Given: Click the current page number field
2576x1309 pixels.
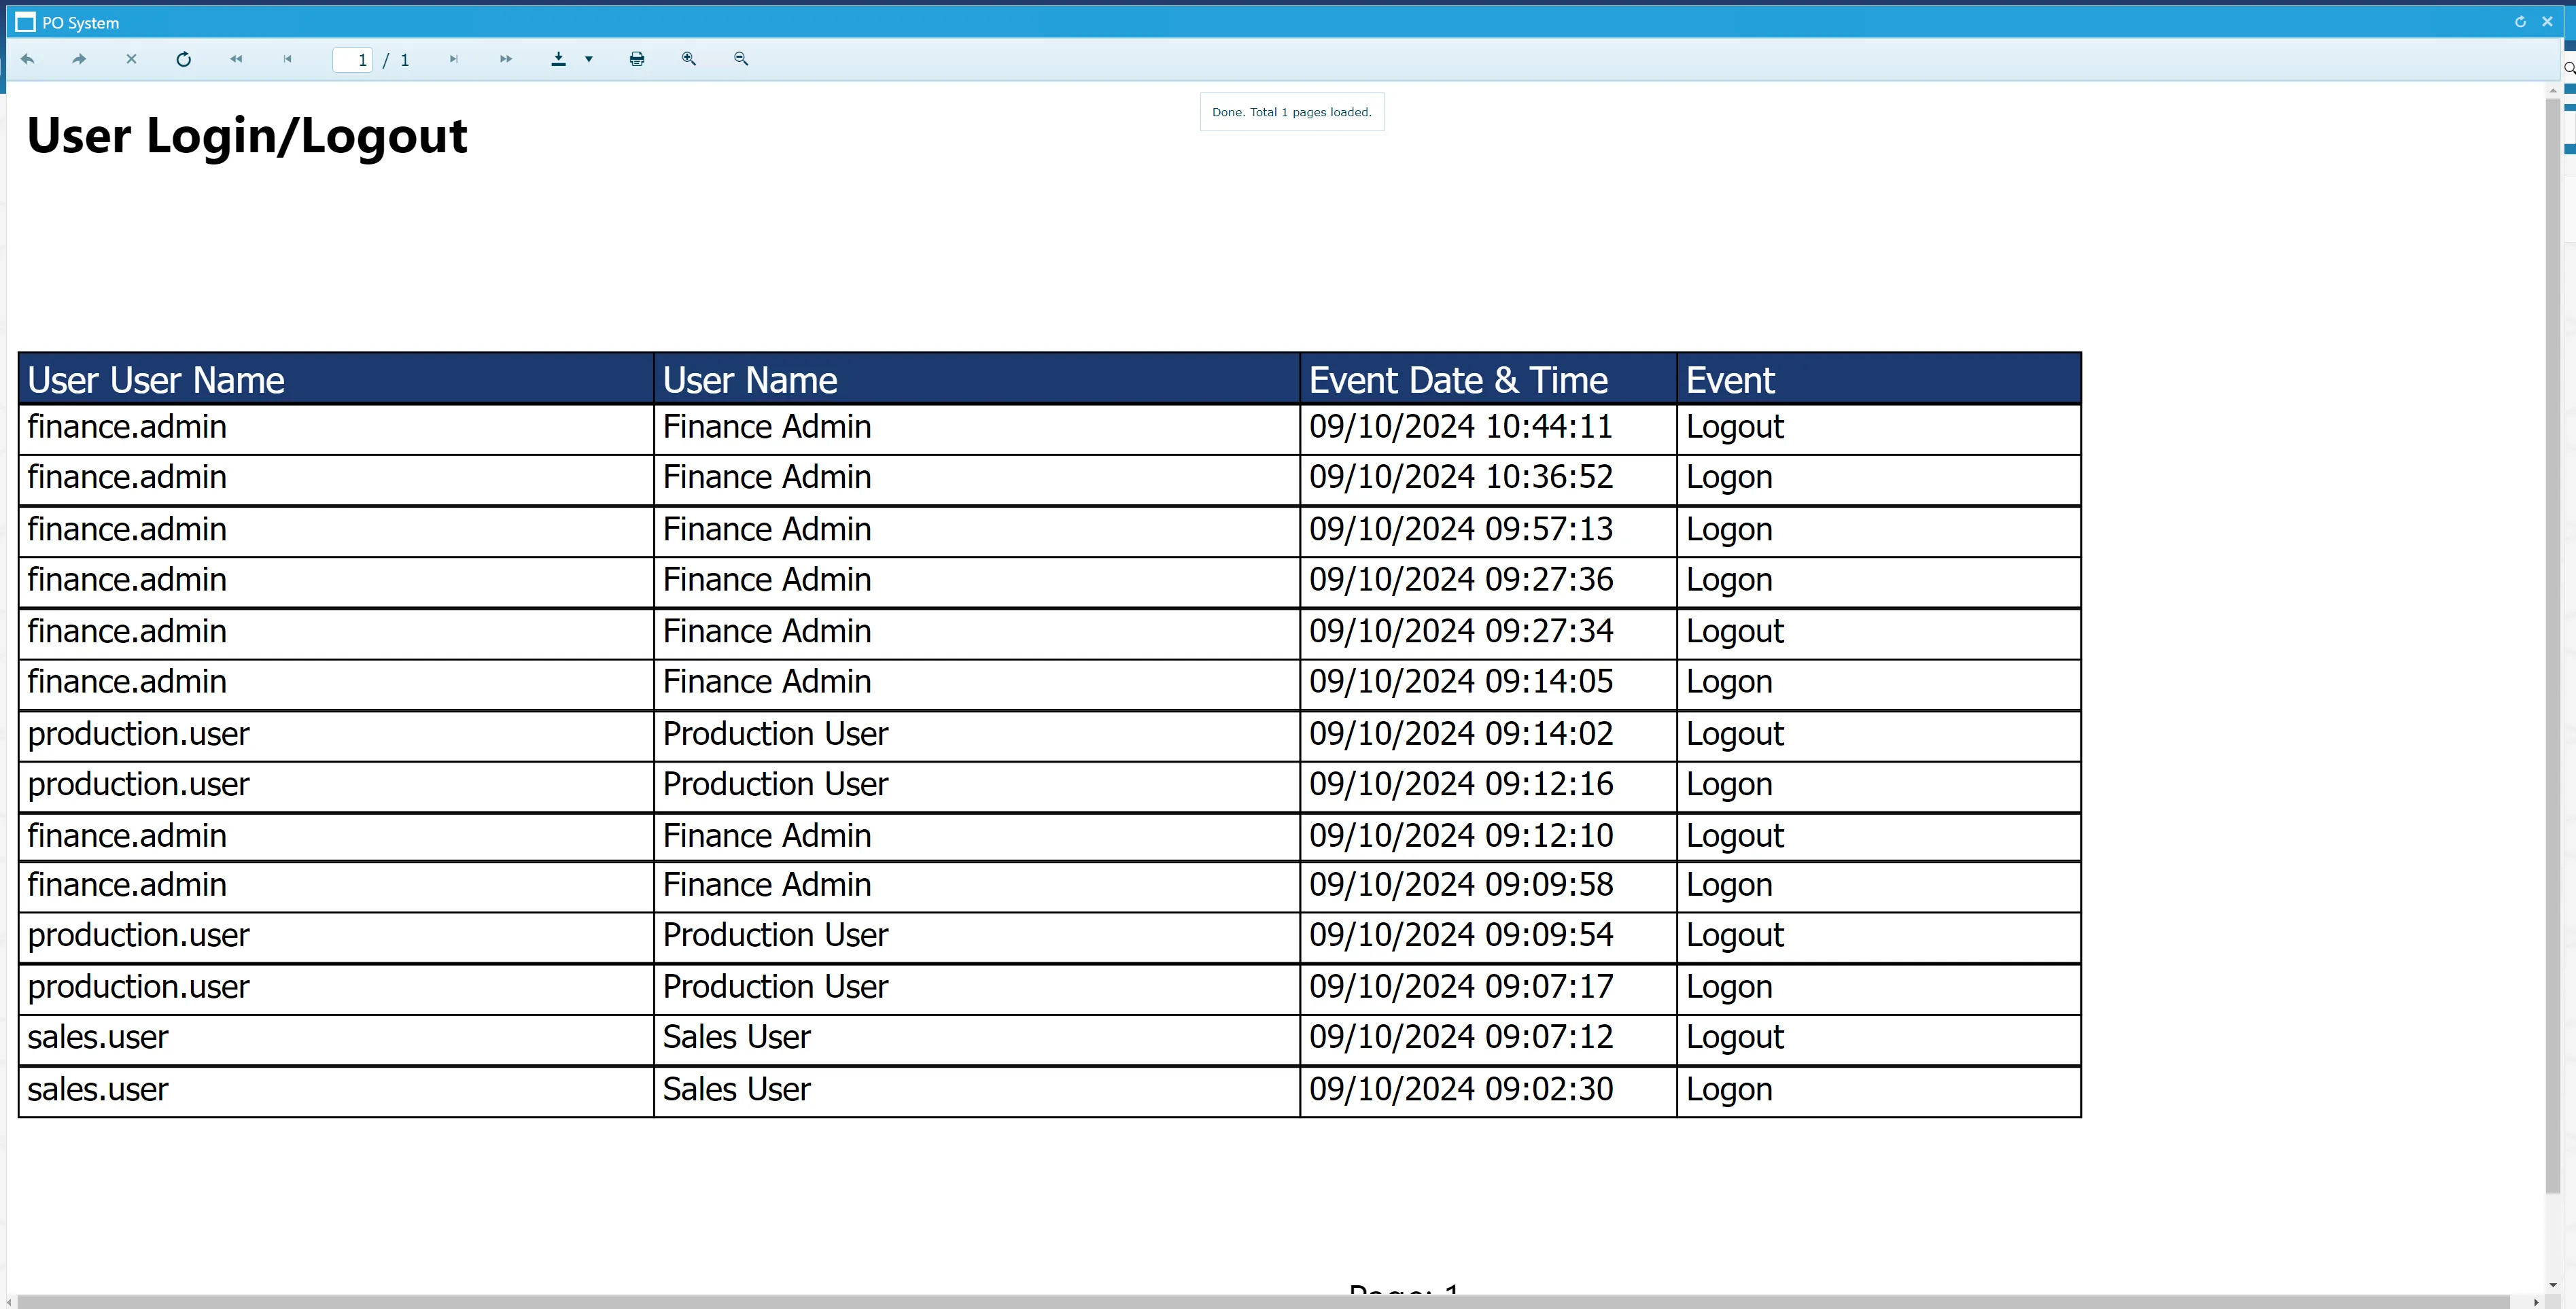Looking at the screenshot, I should pos(352,60).
